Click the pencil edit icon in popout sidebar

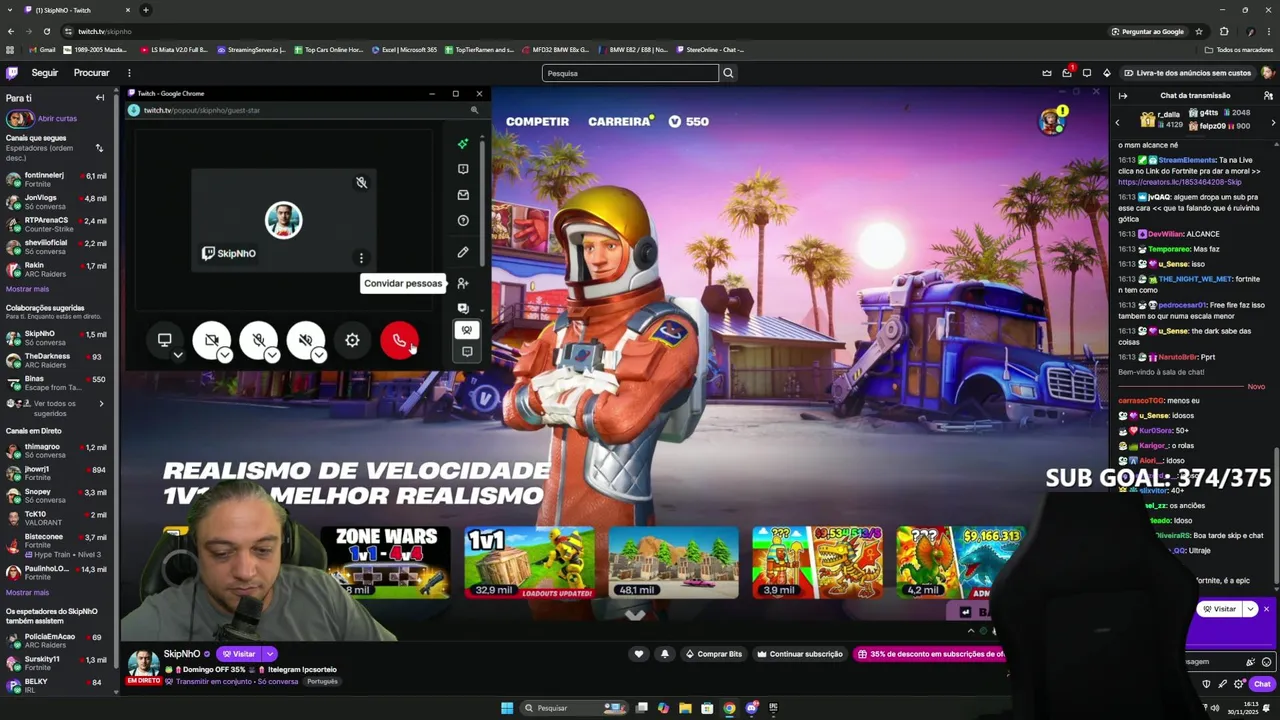coord(463,252)
